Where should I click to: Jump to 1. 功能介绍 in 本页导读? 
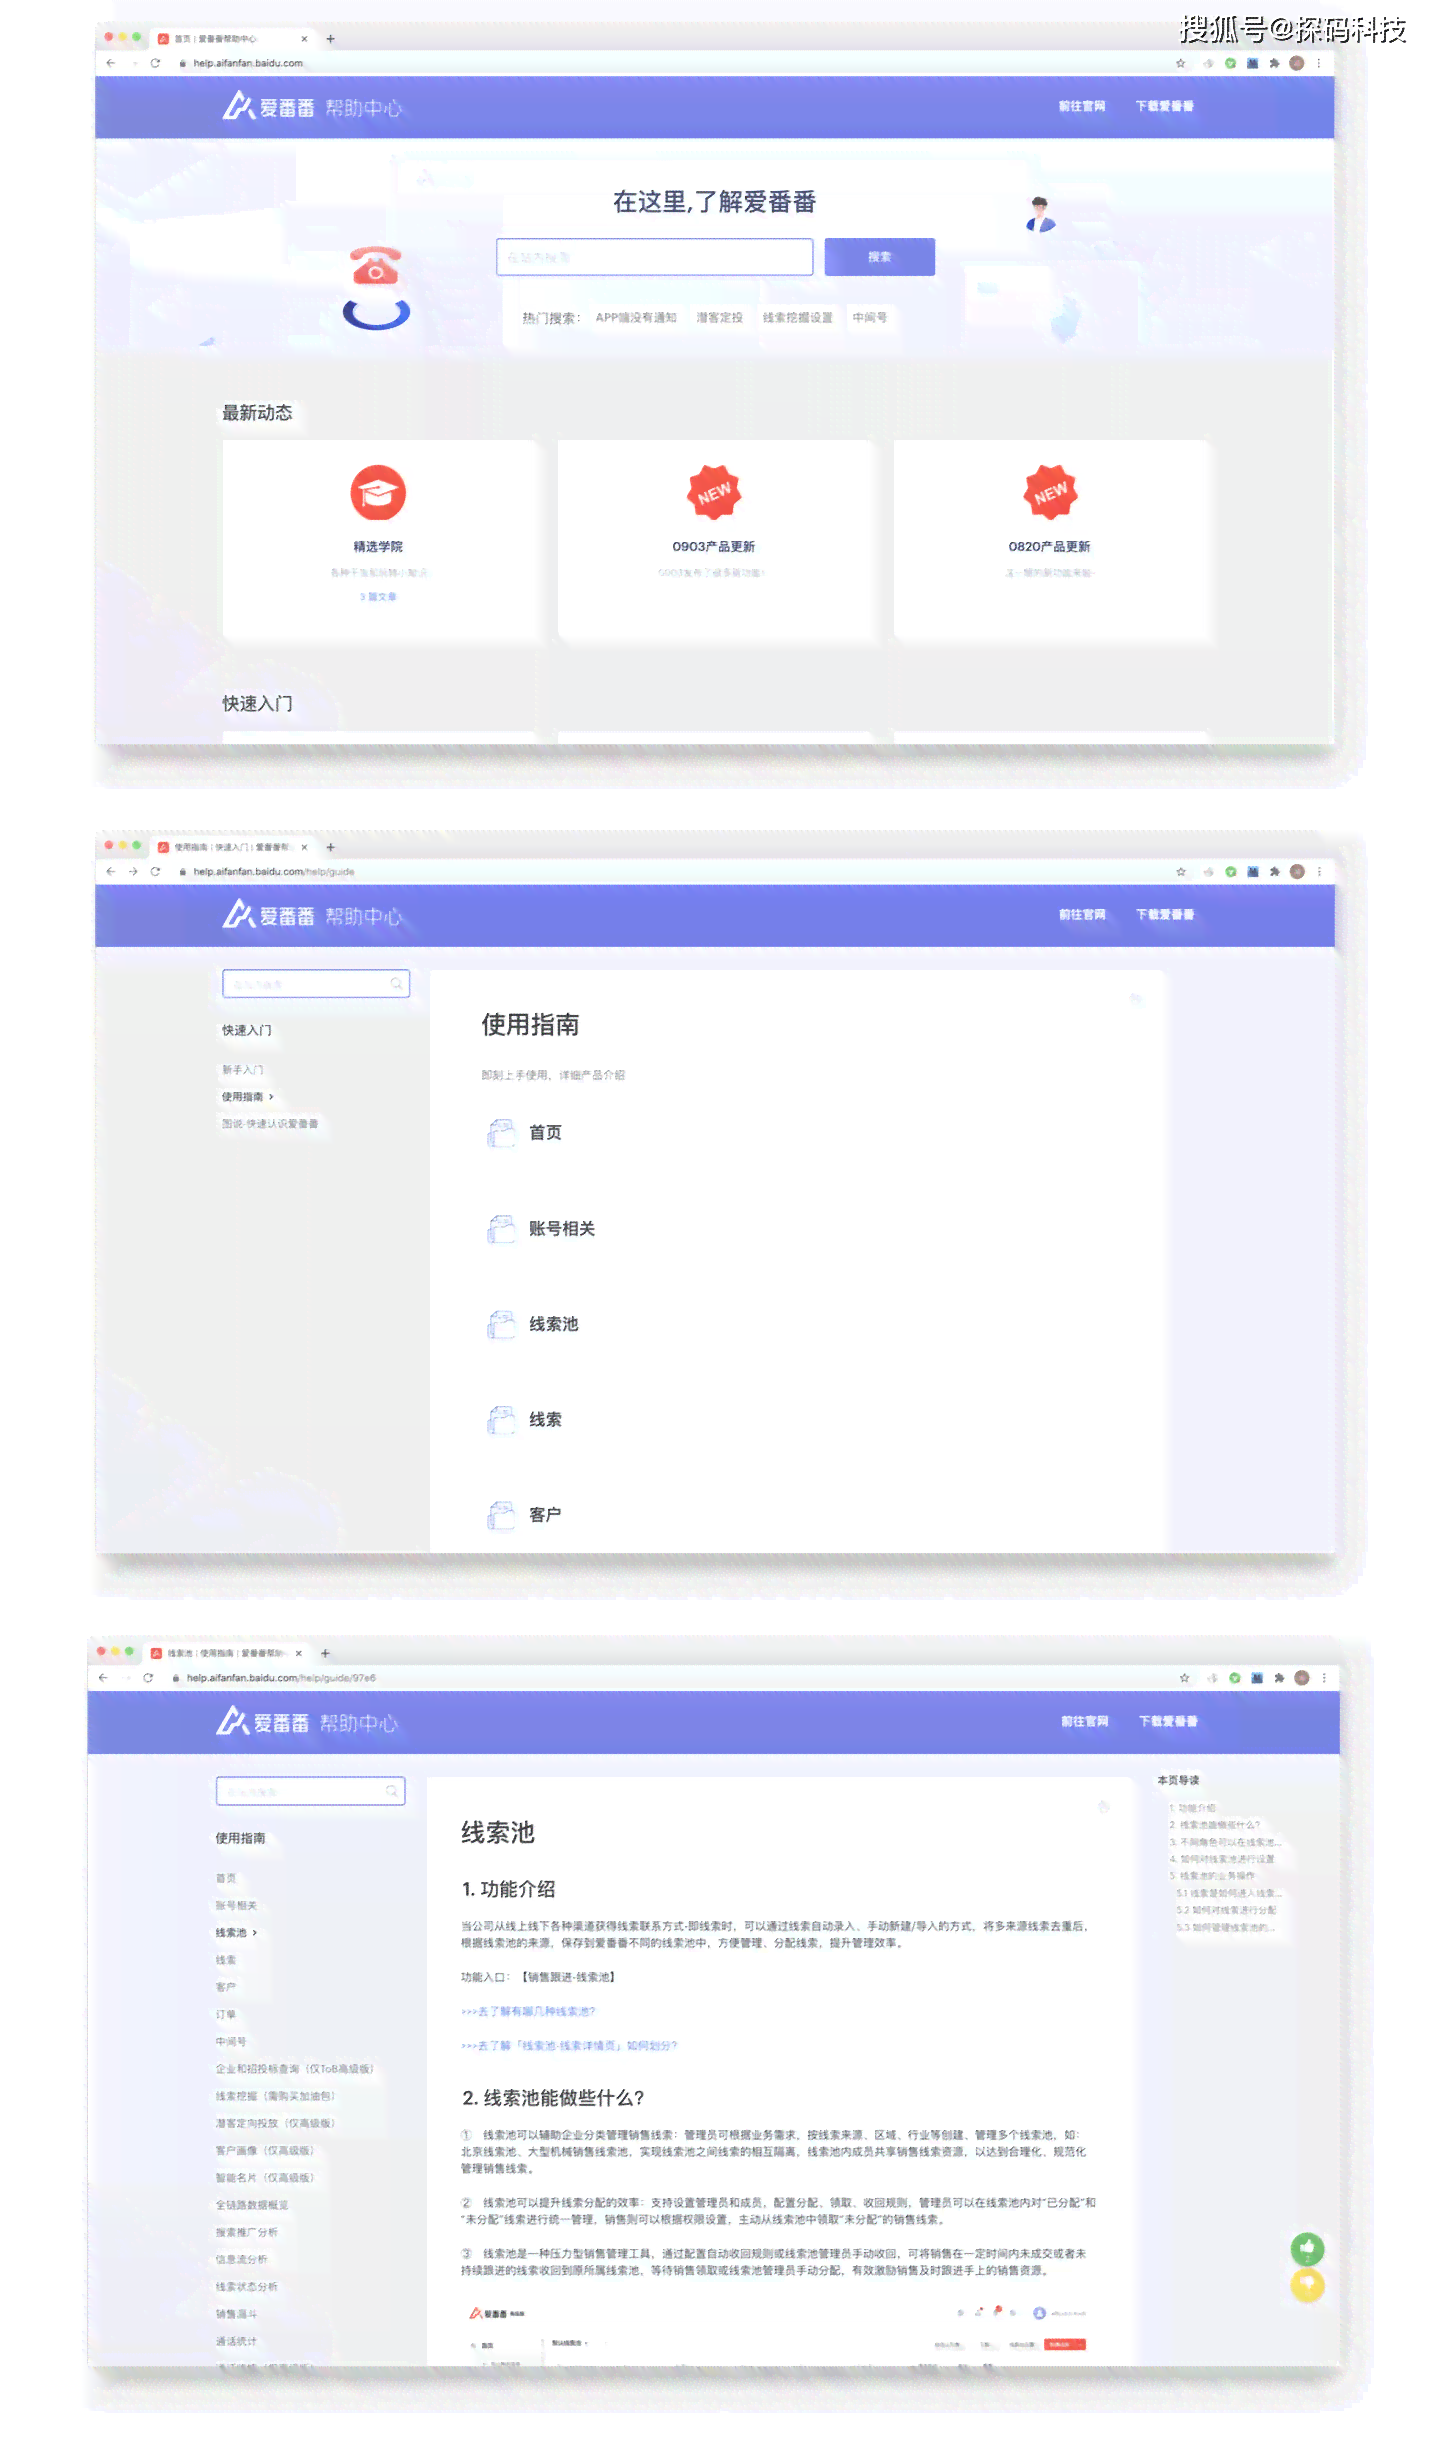1193,1809
